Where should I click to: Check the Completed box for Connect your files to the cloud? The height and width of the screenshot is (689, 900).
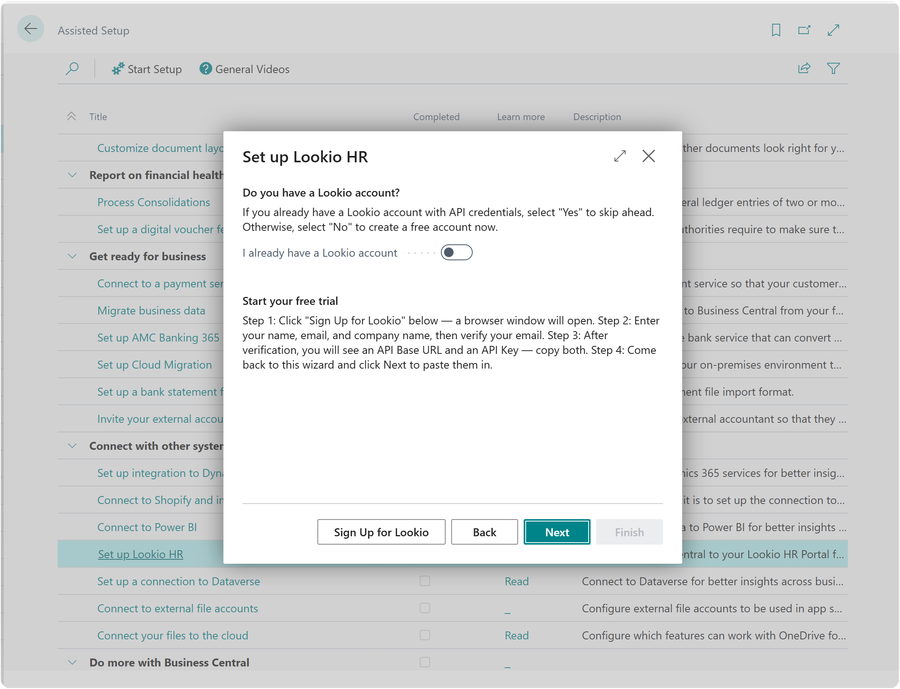pyautogui.click(x=424, y=635)
